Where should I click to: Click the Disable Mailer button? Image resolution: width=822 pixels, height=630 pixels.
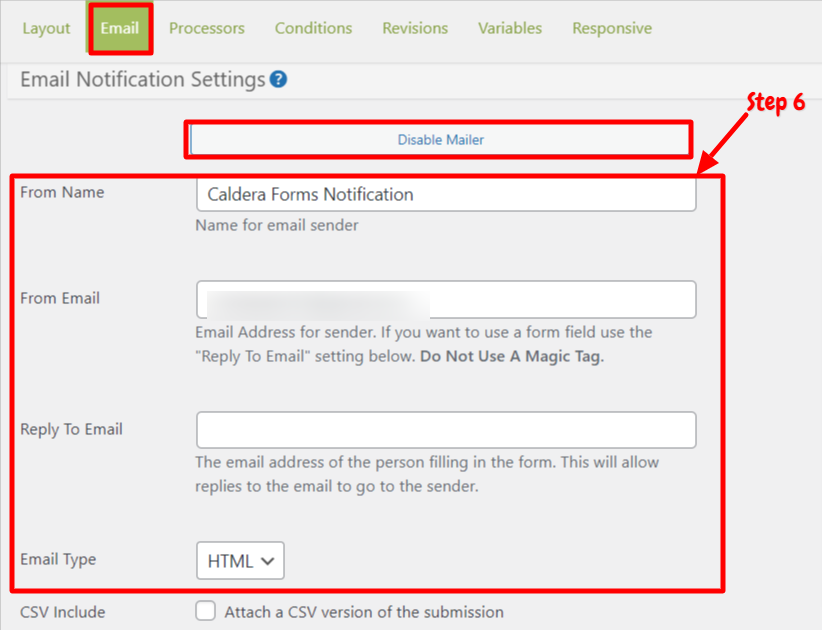[440, 139]
